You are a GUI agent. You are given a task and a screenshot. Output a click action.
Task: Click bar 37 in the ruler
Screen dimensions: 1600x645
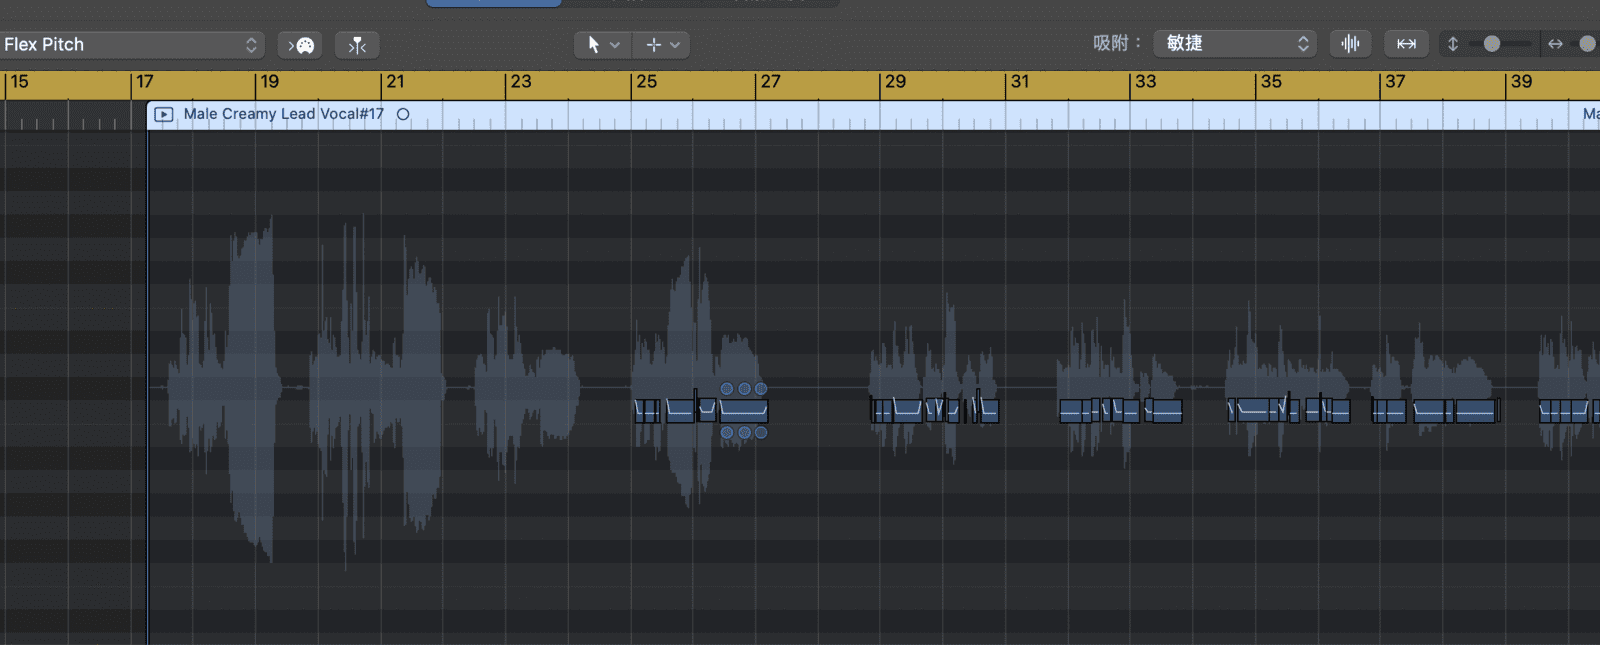point(1395,82)
